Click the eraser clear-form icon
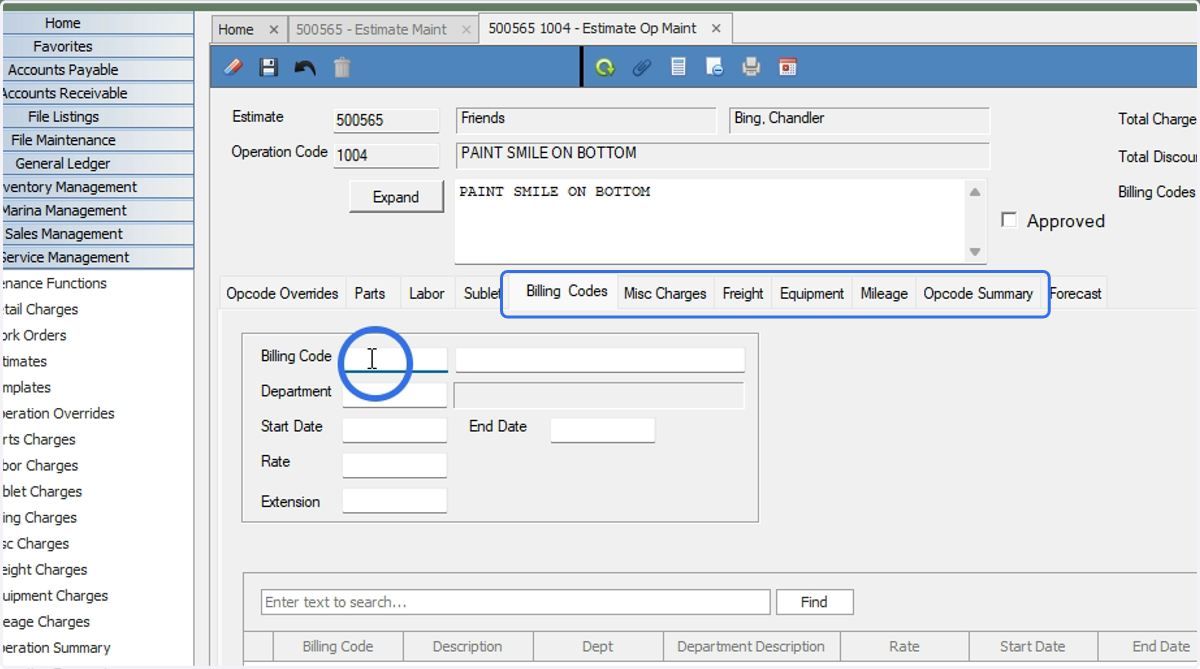The width and height of the screenshot is (1200, 669). [x=233, y=67]
